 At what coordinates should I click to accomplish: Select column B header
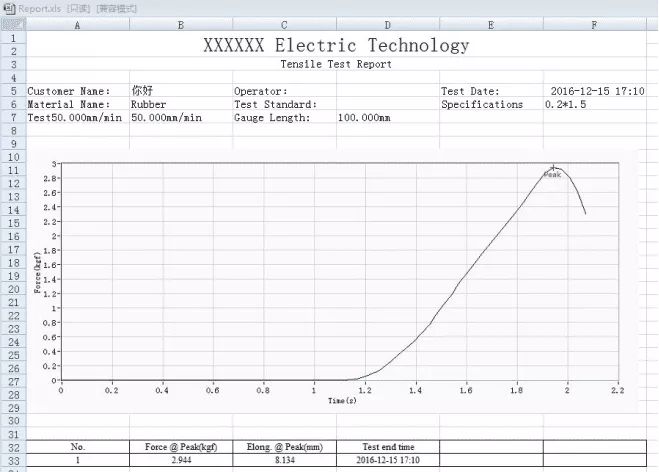coord(180,25)
